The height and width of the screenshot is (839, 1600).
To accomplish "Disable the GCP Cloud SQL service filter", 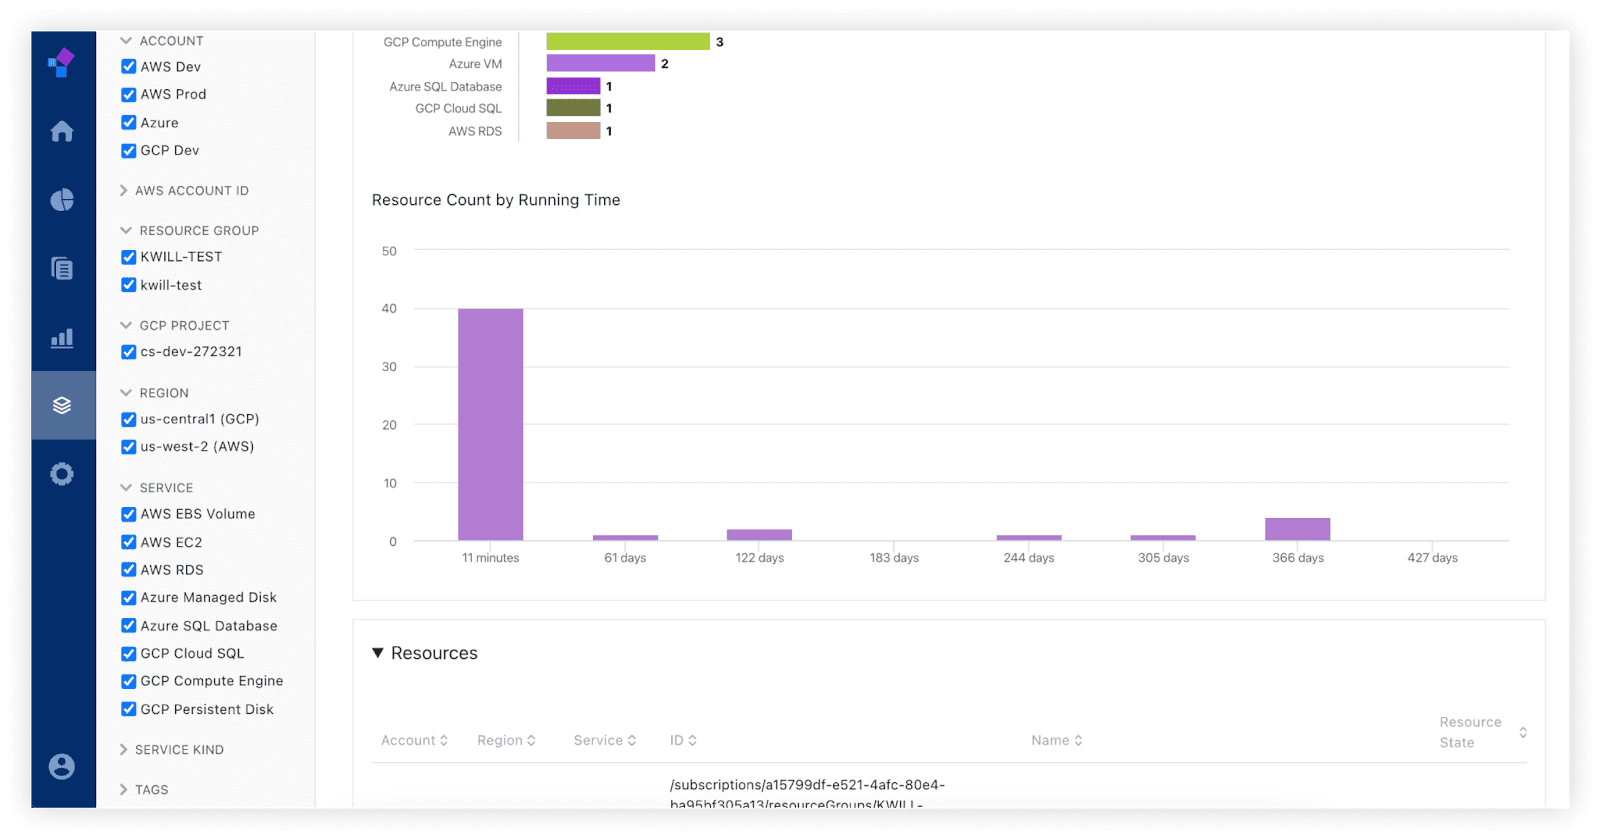I will tap(129, 654).
